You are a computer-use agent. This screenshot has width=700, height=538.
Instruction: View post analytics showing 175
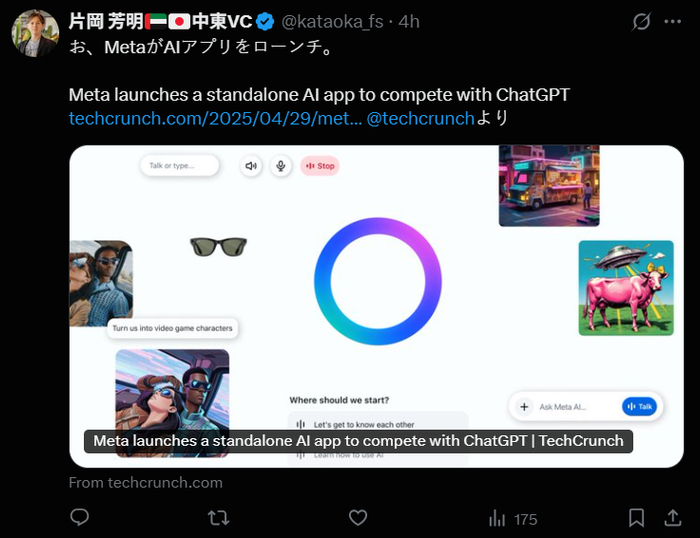point(513,519)
